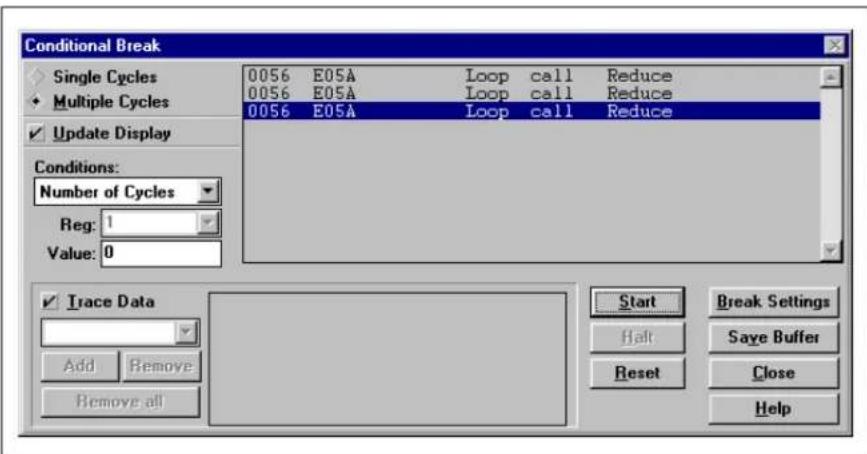Open Help for Conditional Break
Image resolution: width=867 pixels, height=454 pixels.
coord(773,409)
